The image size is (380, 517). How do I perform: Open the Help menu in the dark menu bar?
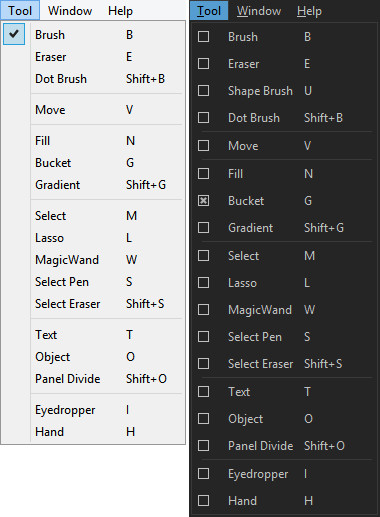click(309, 11)
